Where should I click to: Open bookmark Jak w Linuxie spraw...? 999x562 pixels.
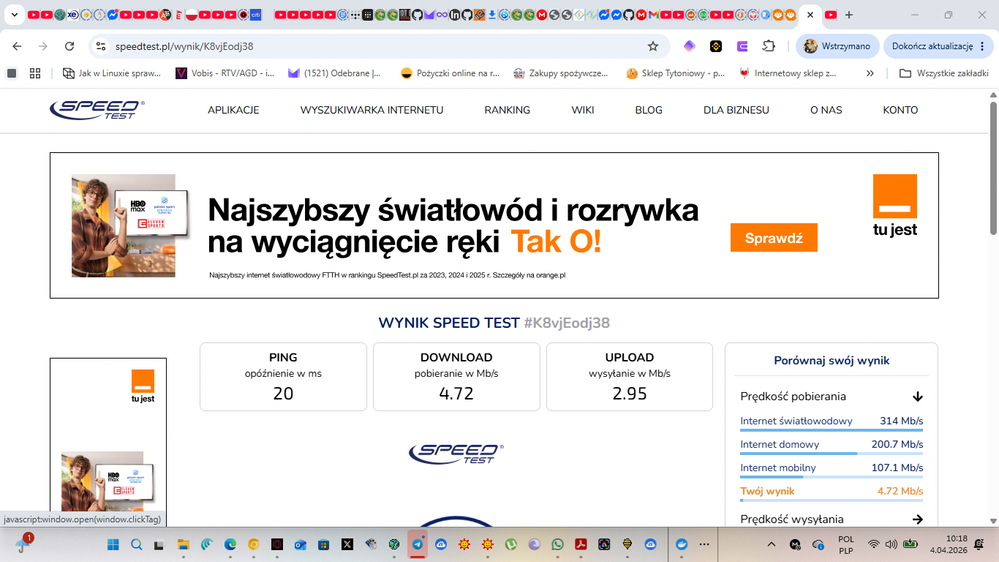[111, 73]
